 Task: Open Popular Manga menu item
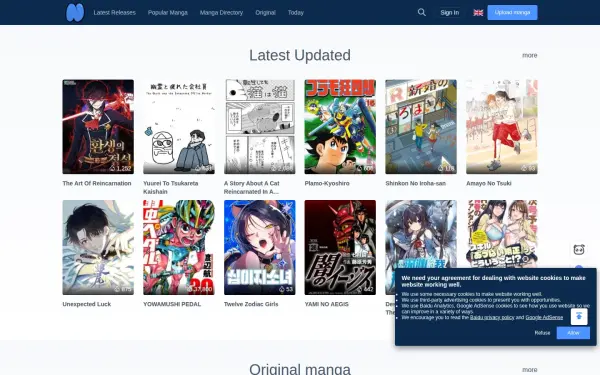(x=168, y=13)
